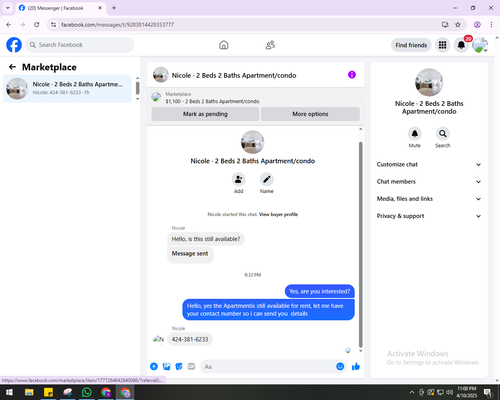Viewport: 500px width, 400px height.
Task: Click the 424-381-6233 message bubble
Action: [x=190, y=339]
